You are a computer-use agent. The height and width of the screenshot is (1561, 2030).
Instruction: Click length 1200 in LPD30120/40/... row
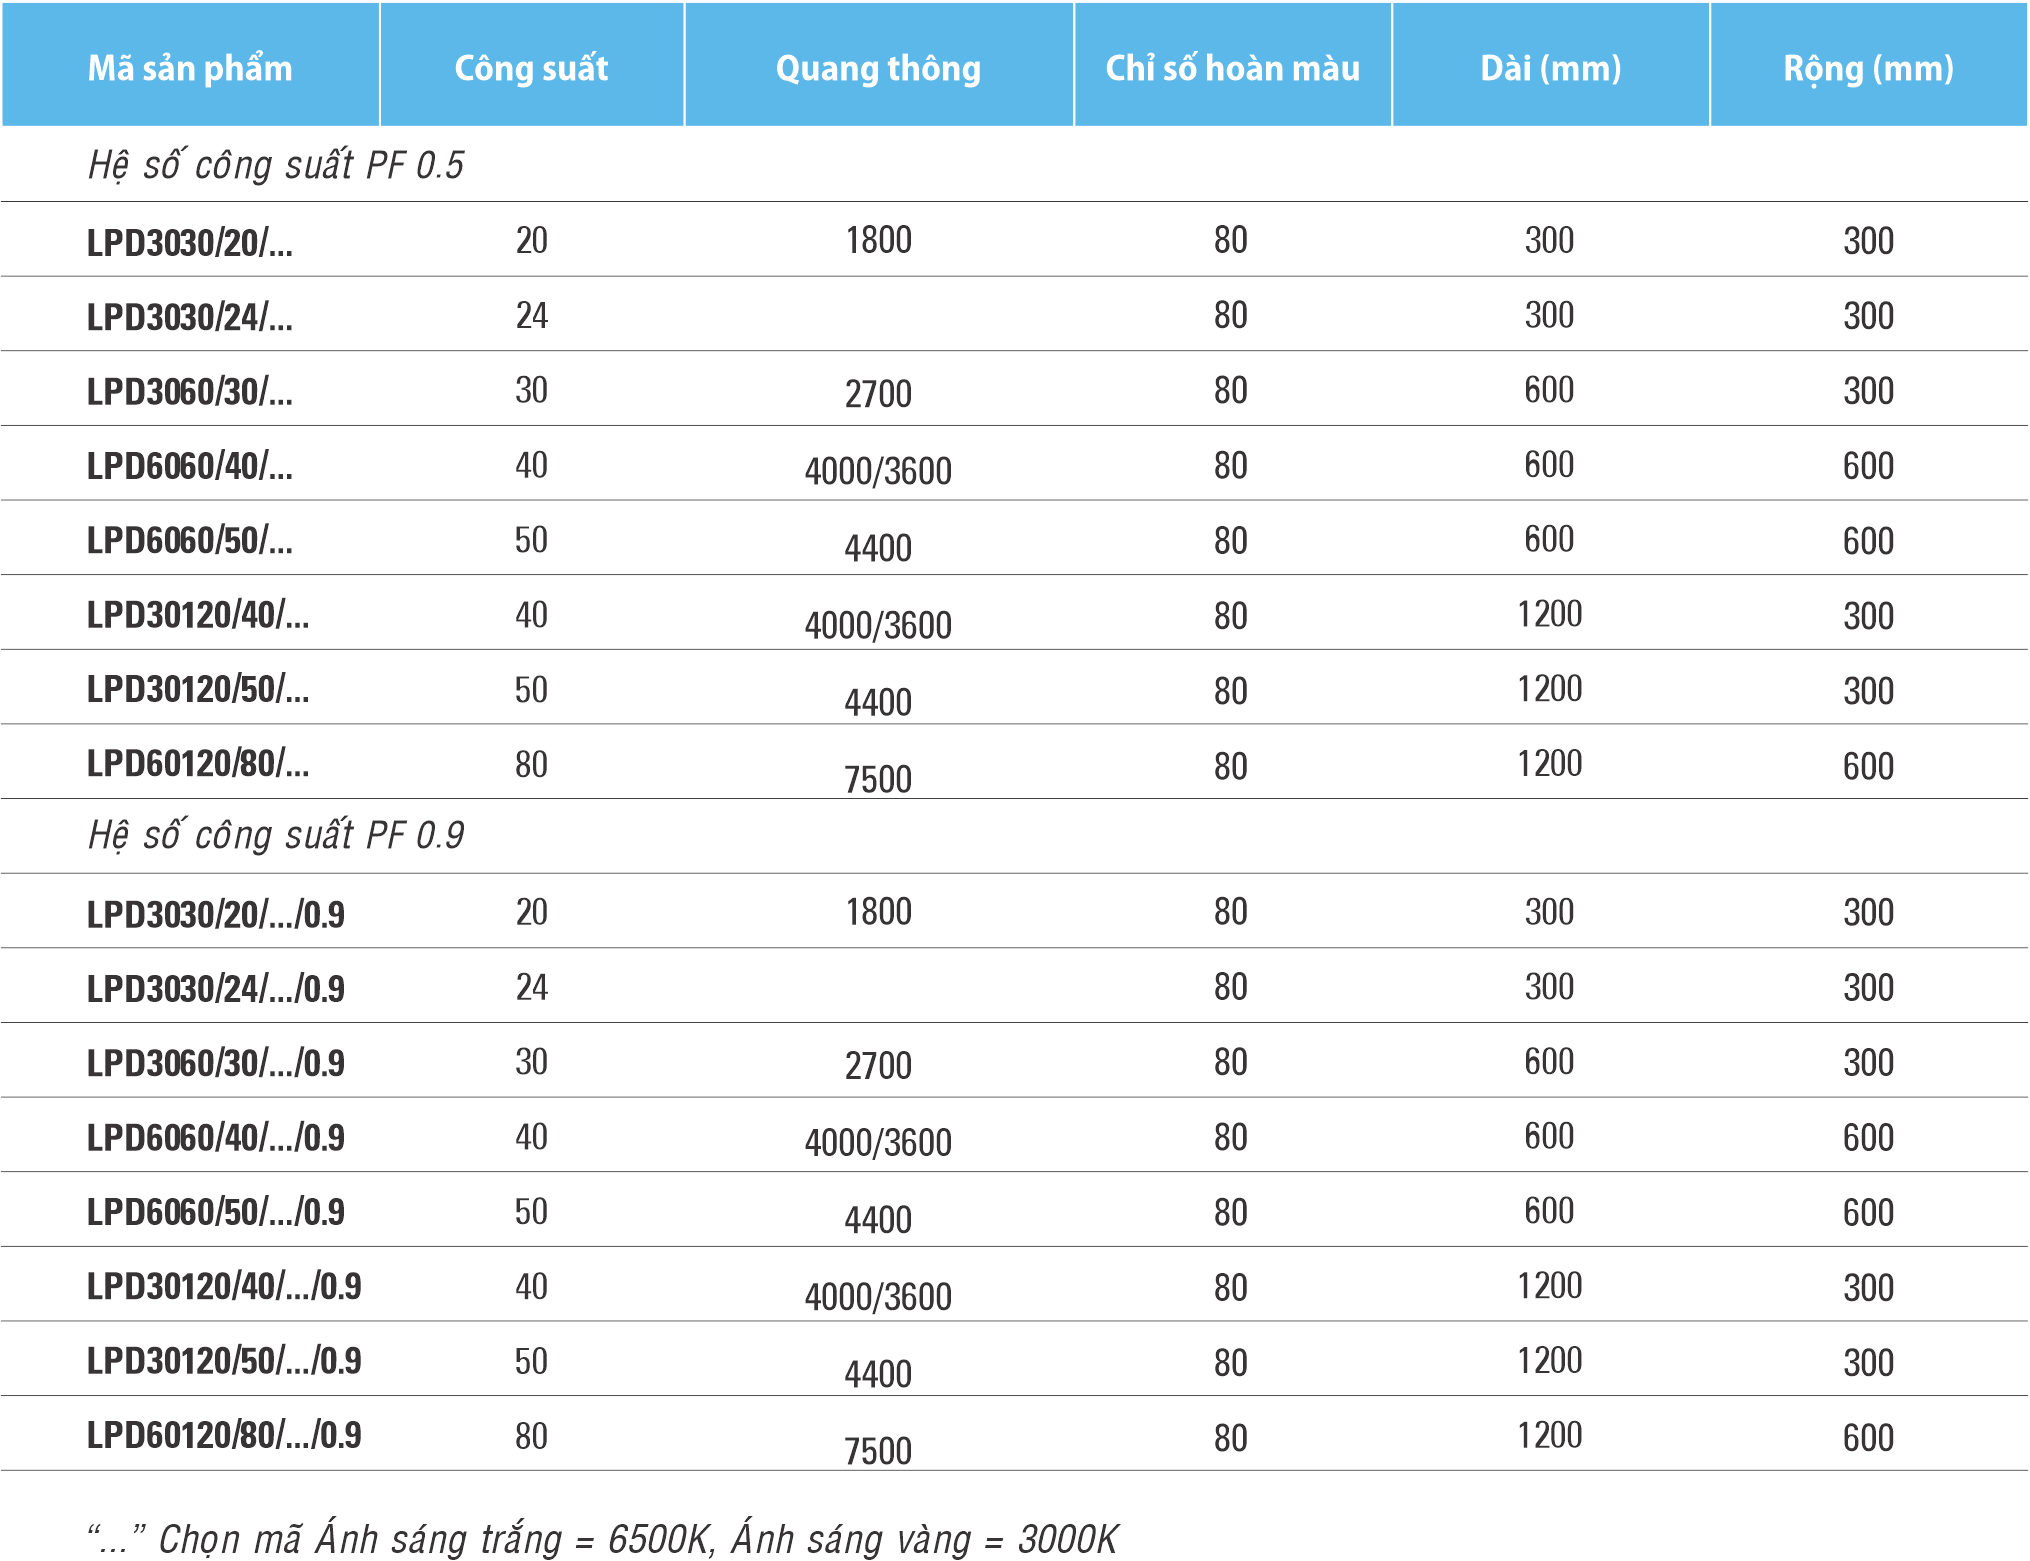[x=1550, y=614]
